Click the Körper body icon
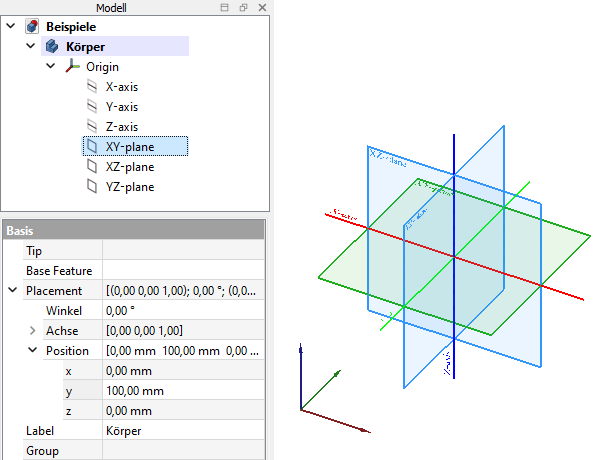Viewport: 600px width, 460px height. pos(52,46)
